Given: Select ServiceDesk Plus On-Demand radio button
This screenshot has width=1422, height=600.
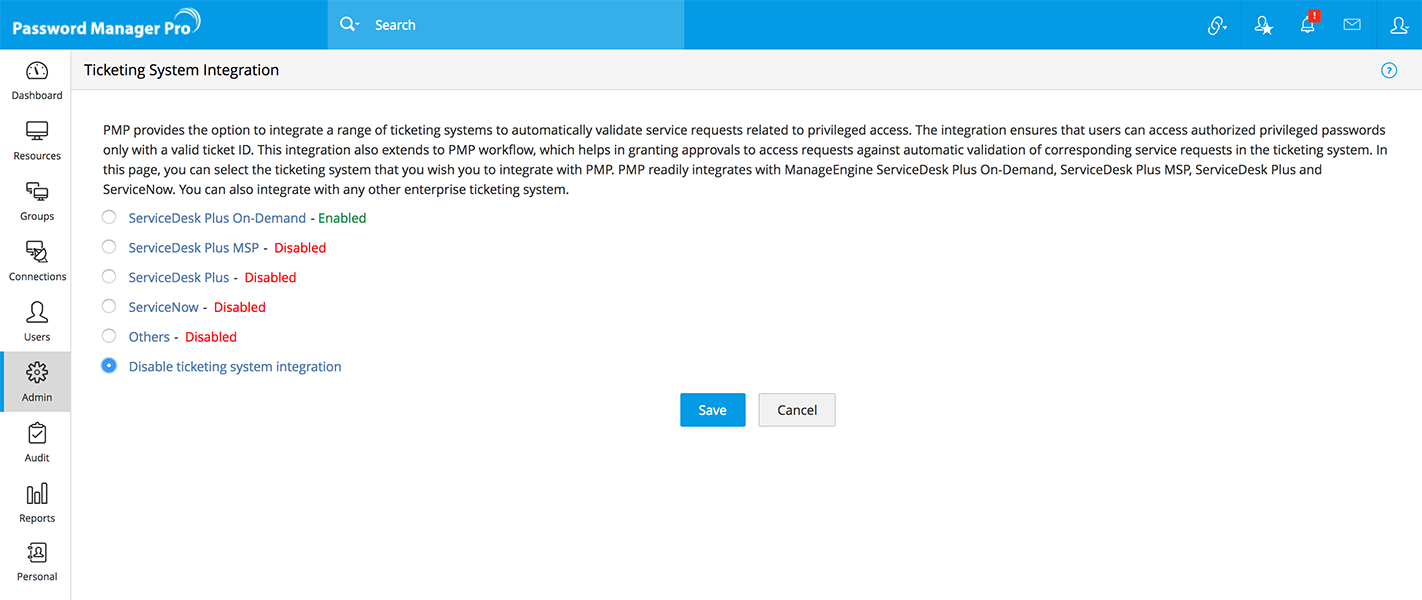Looking at the screenshot, I should [109, 217].
